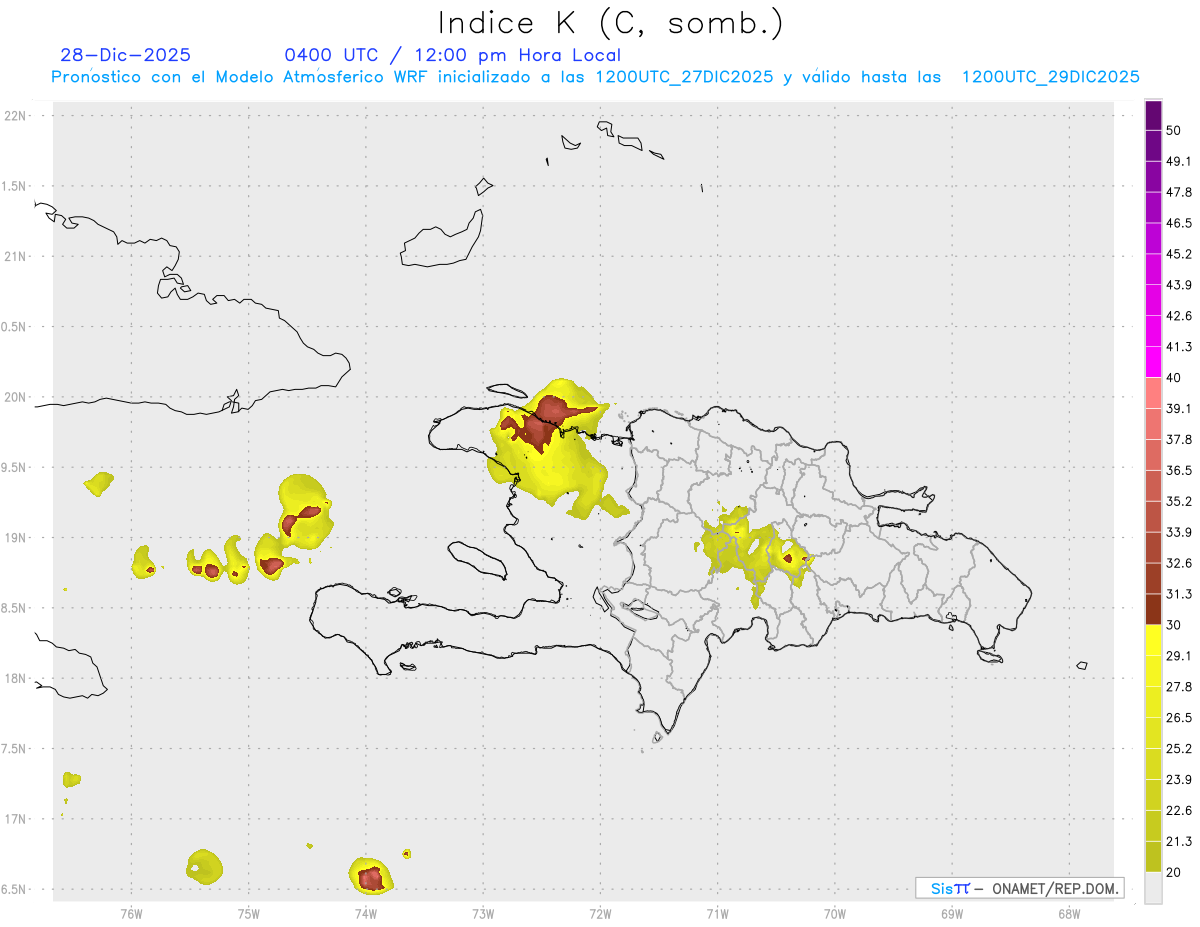
Task: Click the gray swatch below the 20 label
Action: click(1153, 887)
